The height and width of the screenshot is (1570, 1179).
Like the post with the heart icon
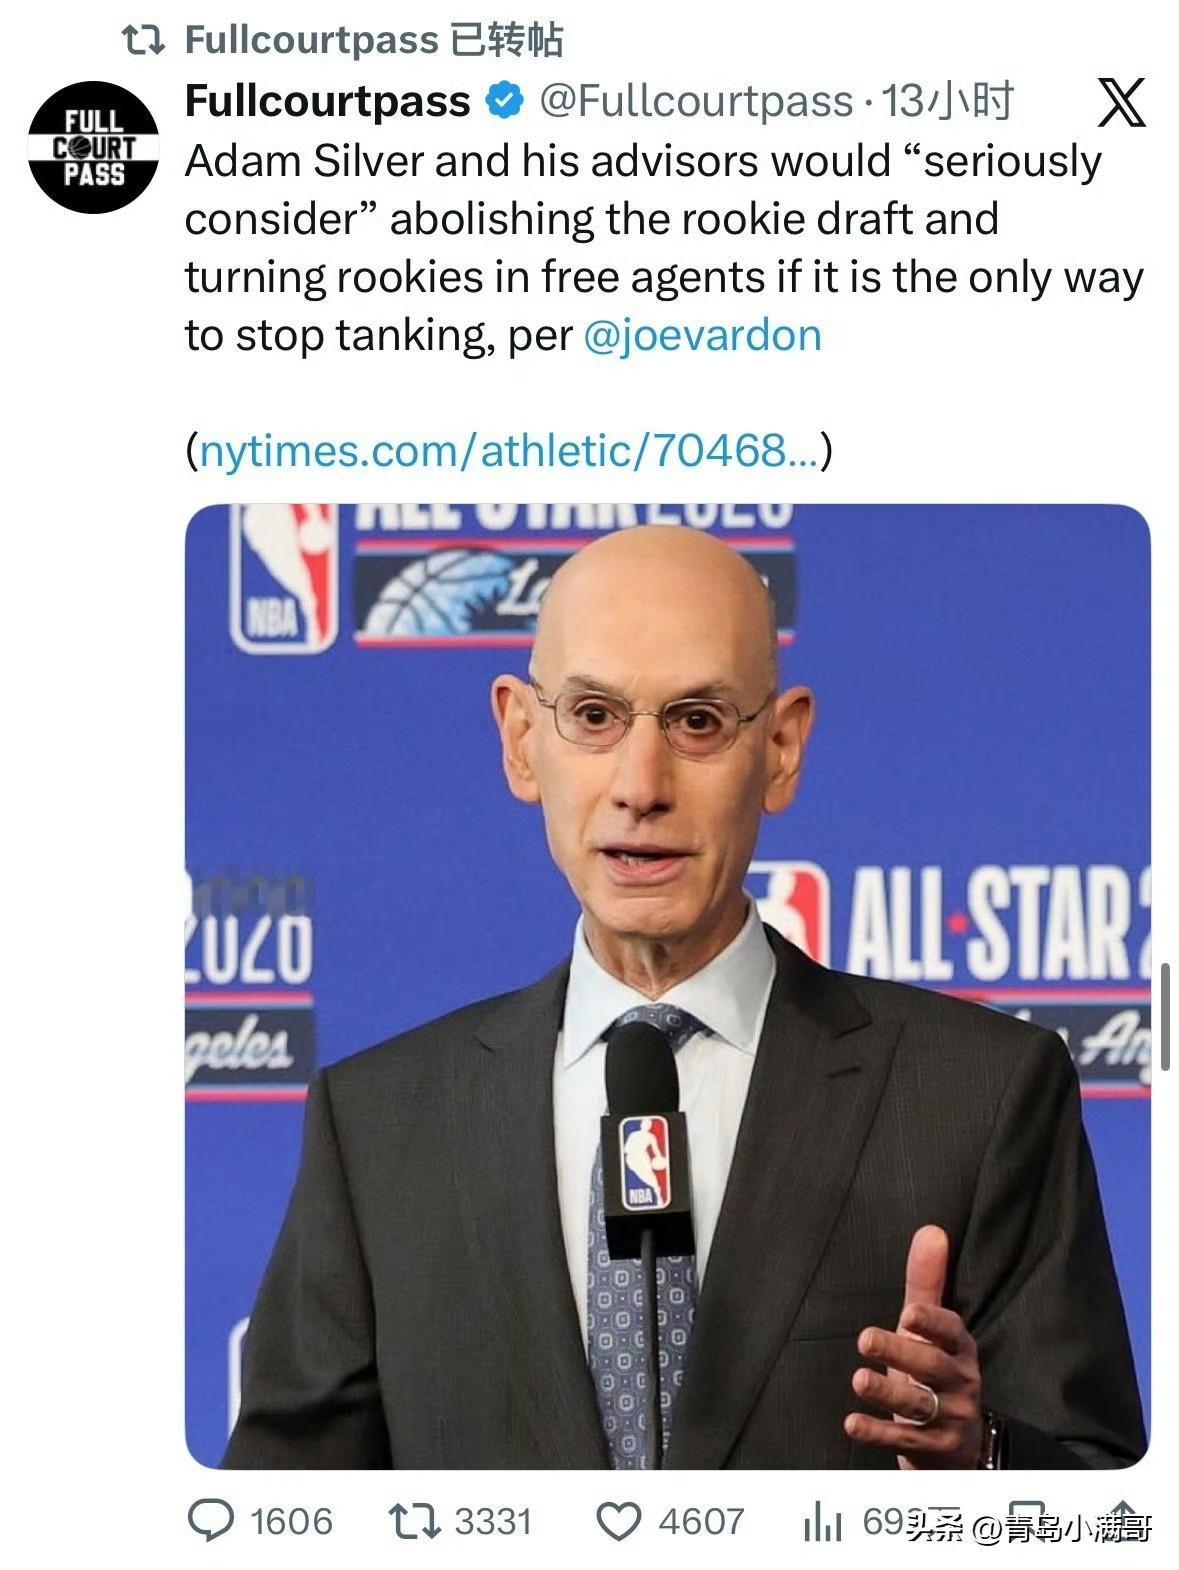pyautogui.click(x=618, y=1522)
